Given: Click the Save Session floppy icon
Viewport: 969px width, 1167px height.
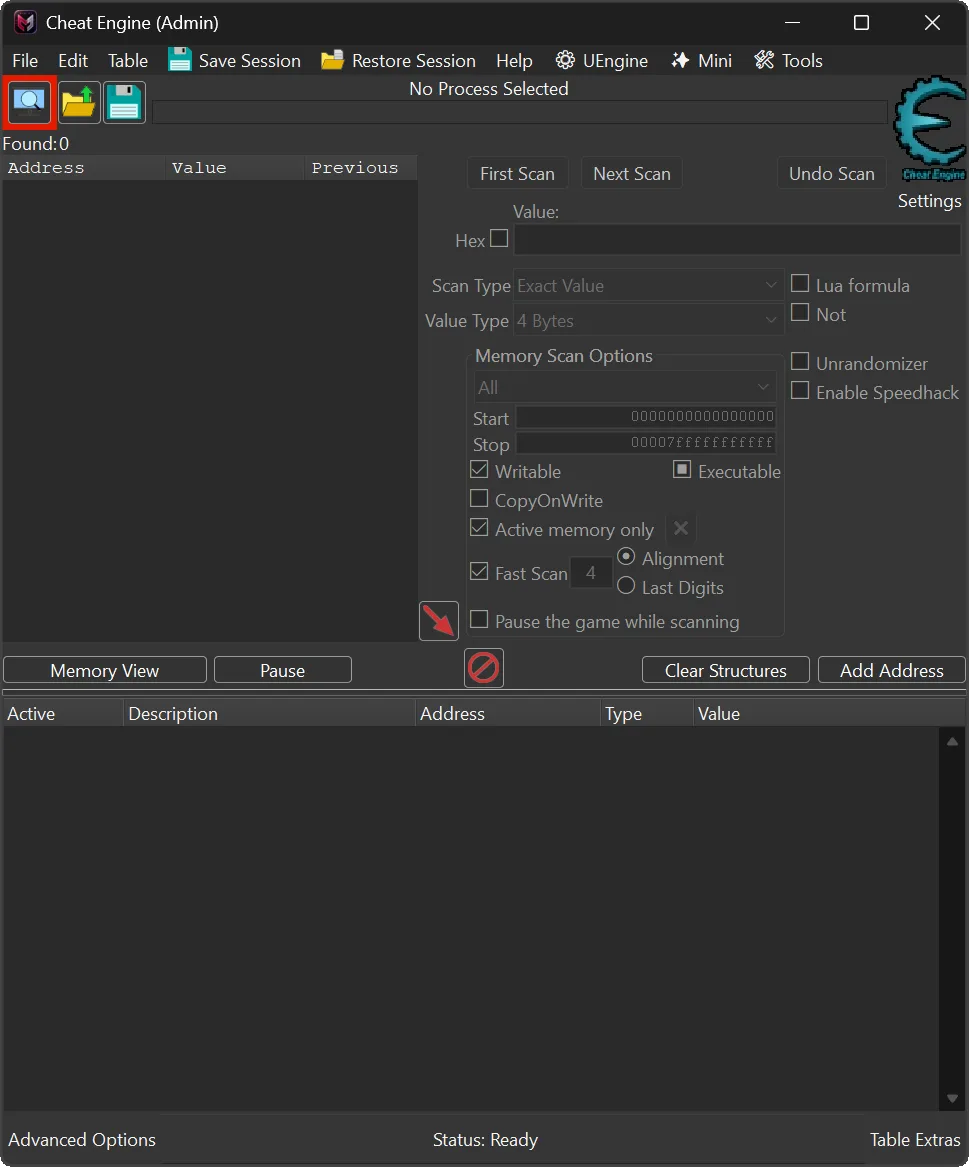Looking at the screenshot, I should pos(179,60).
